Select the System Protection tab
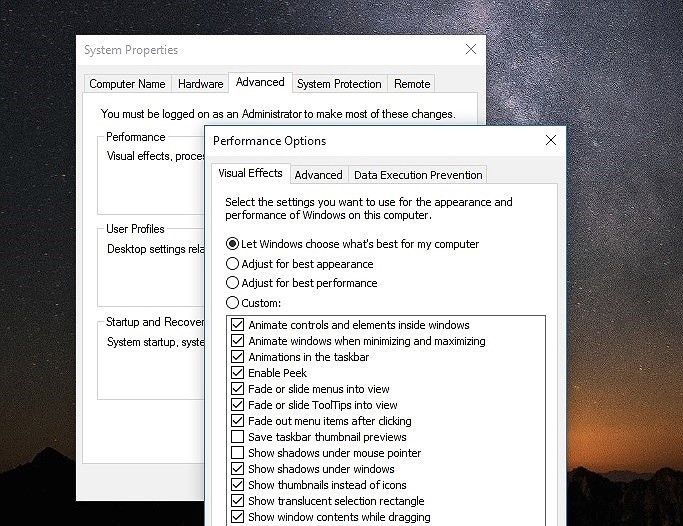Image resolution: width=683 pixels, height=526 pixels. tap(339, 84)
